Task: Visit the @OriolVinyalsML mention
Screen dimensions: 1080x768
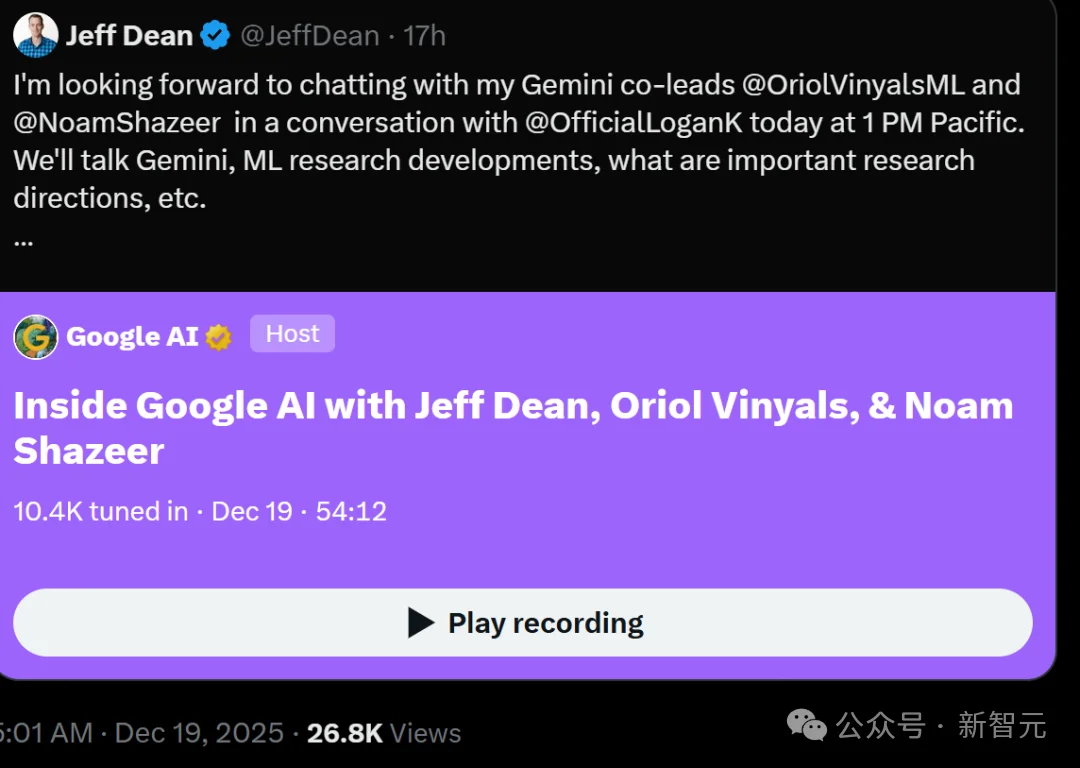Action: tap(863, 85)
